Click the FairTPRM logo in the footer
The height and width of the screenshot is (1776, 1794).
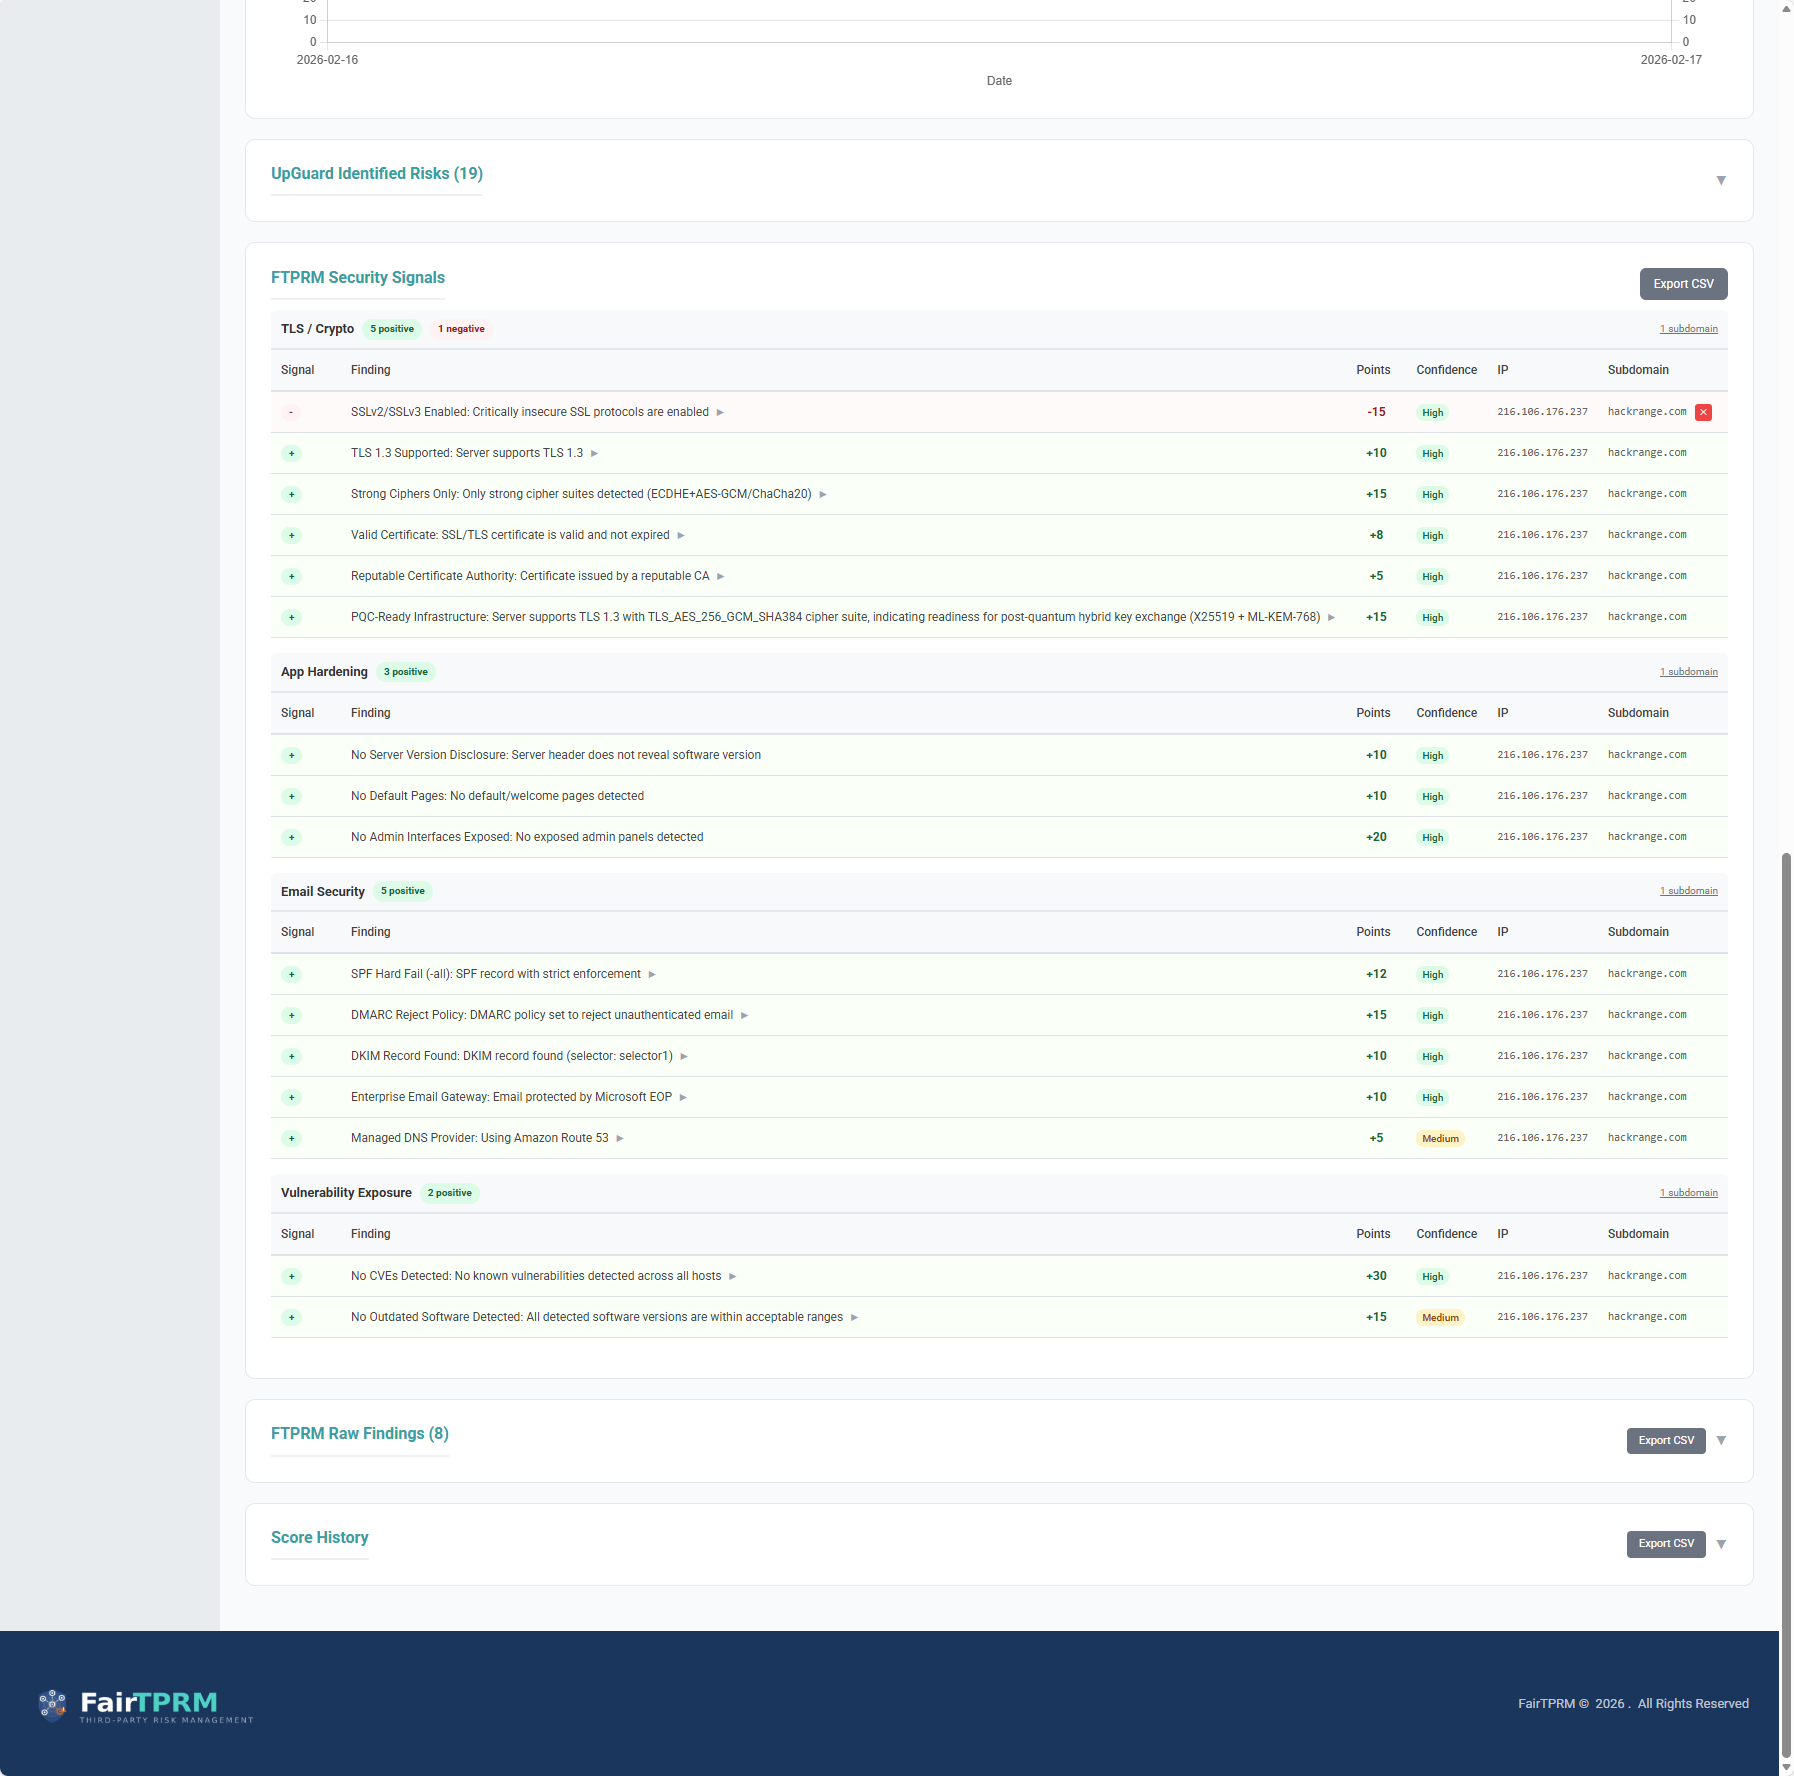pyautogui.click(x=146, y=1705)
